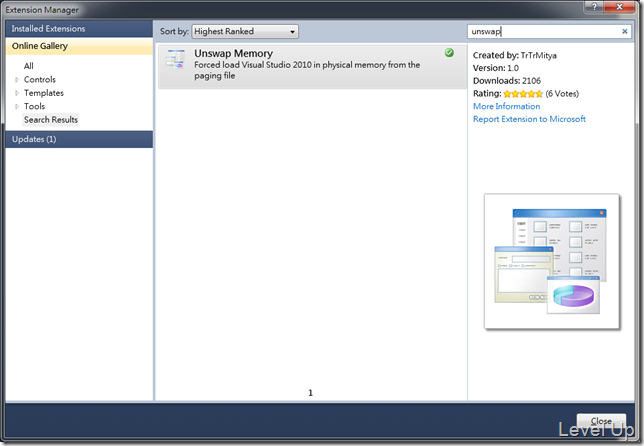The image size is (644, 446).
Task: Click the Unswap Memory extension icon
Action: (175, 59)
